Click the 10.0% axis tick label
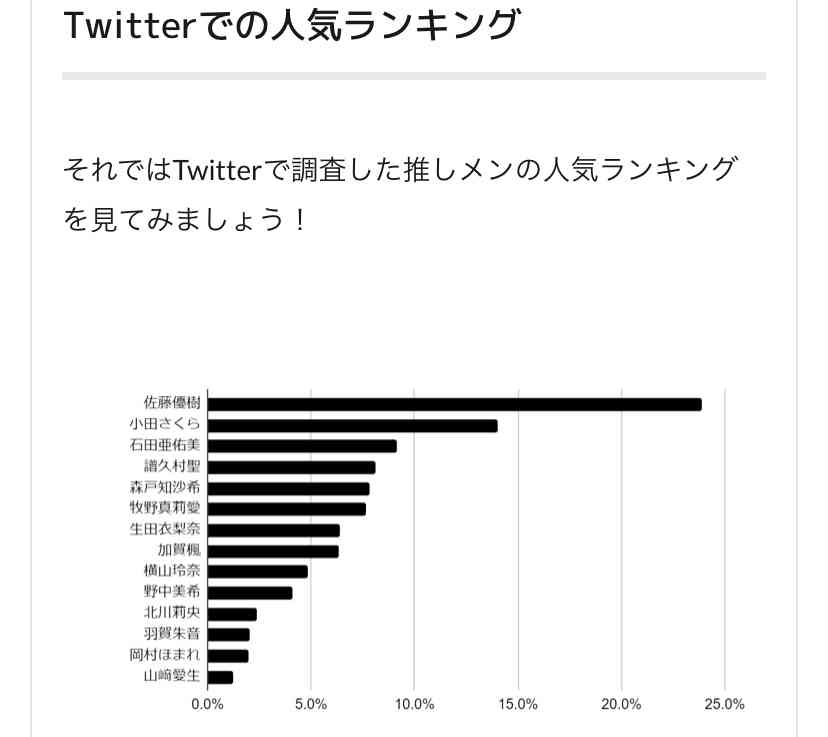This screenshot has height=737, width=828. pos(415,704)
